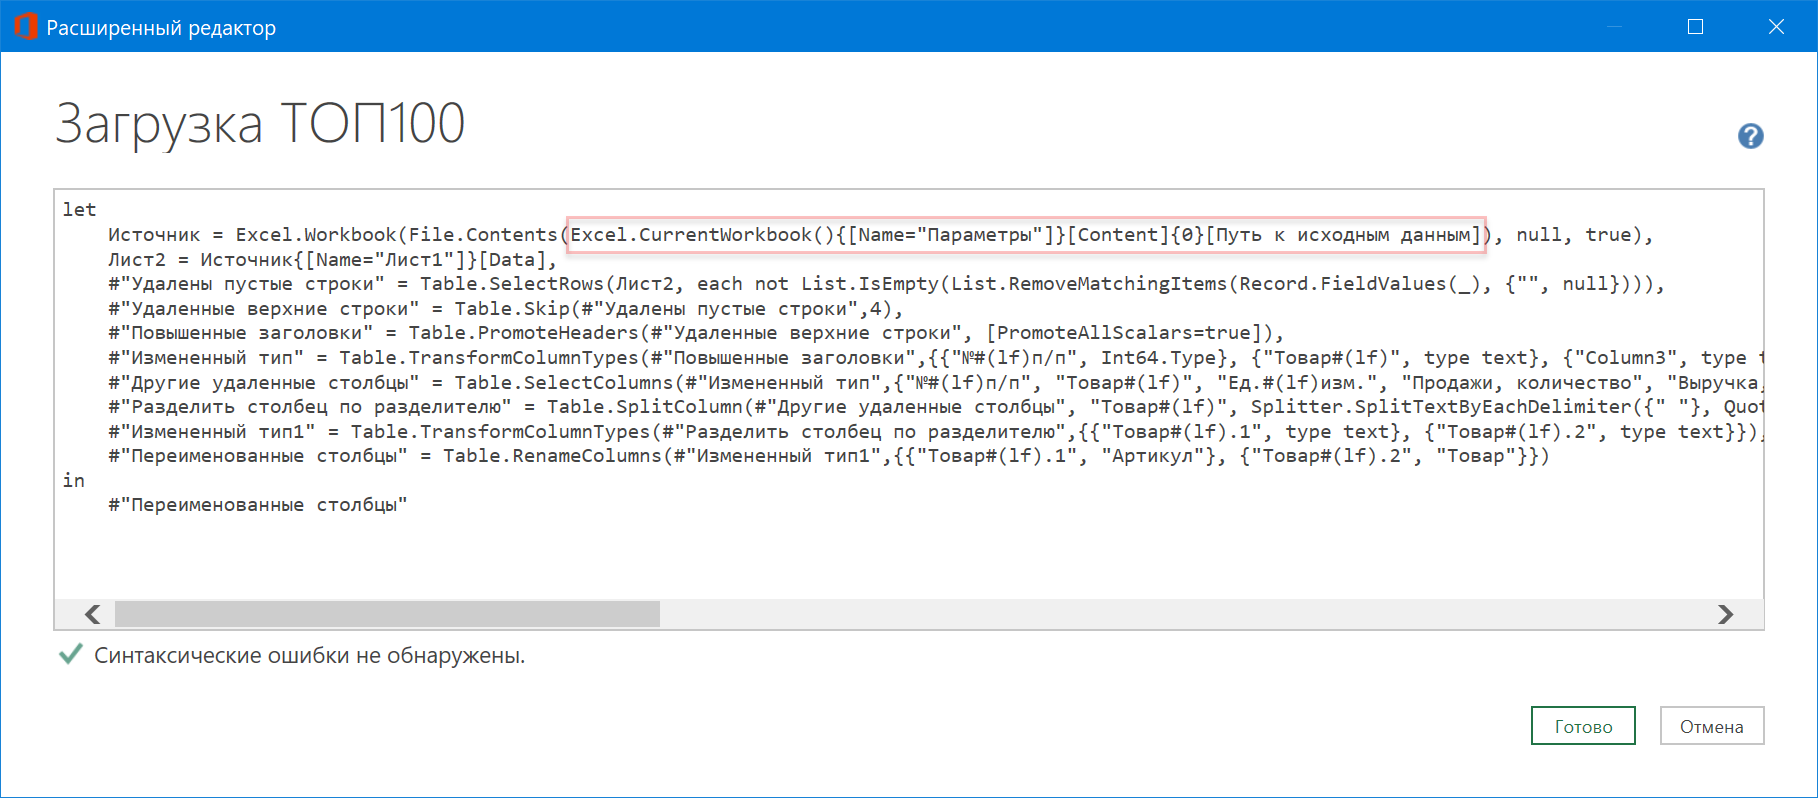
Task: Click the 'Загрузка ТОП100' query title
Action: 260,123
